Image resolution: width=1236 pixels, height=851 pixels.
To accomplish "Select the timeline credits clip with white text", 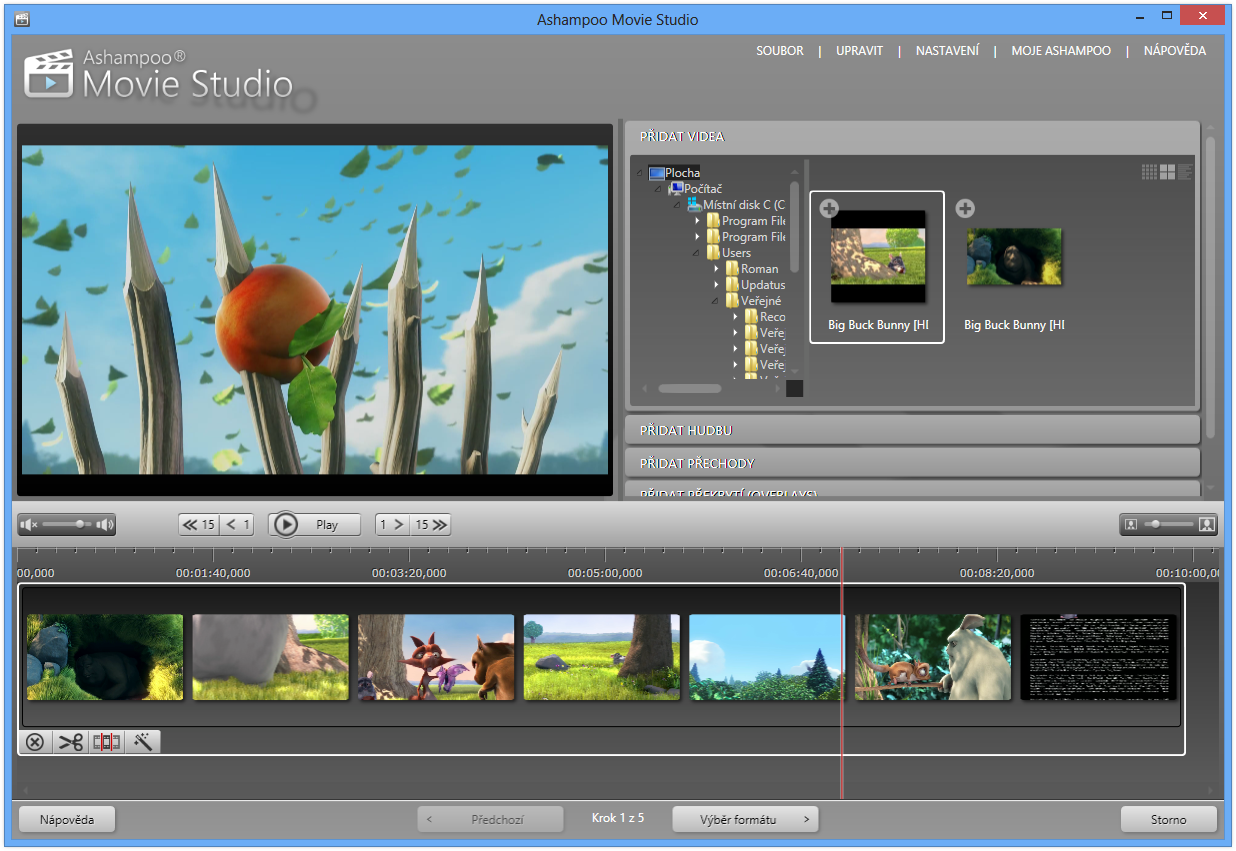I will pos(1098,657).
